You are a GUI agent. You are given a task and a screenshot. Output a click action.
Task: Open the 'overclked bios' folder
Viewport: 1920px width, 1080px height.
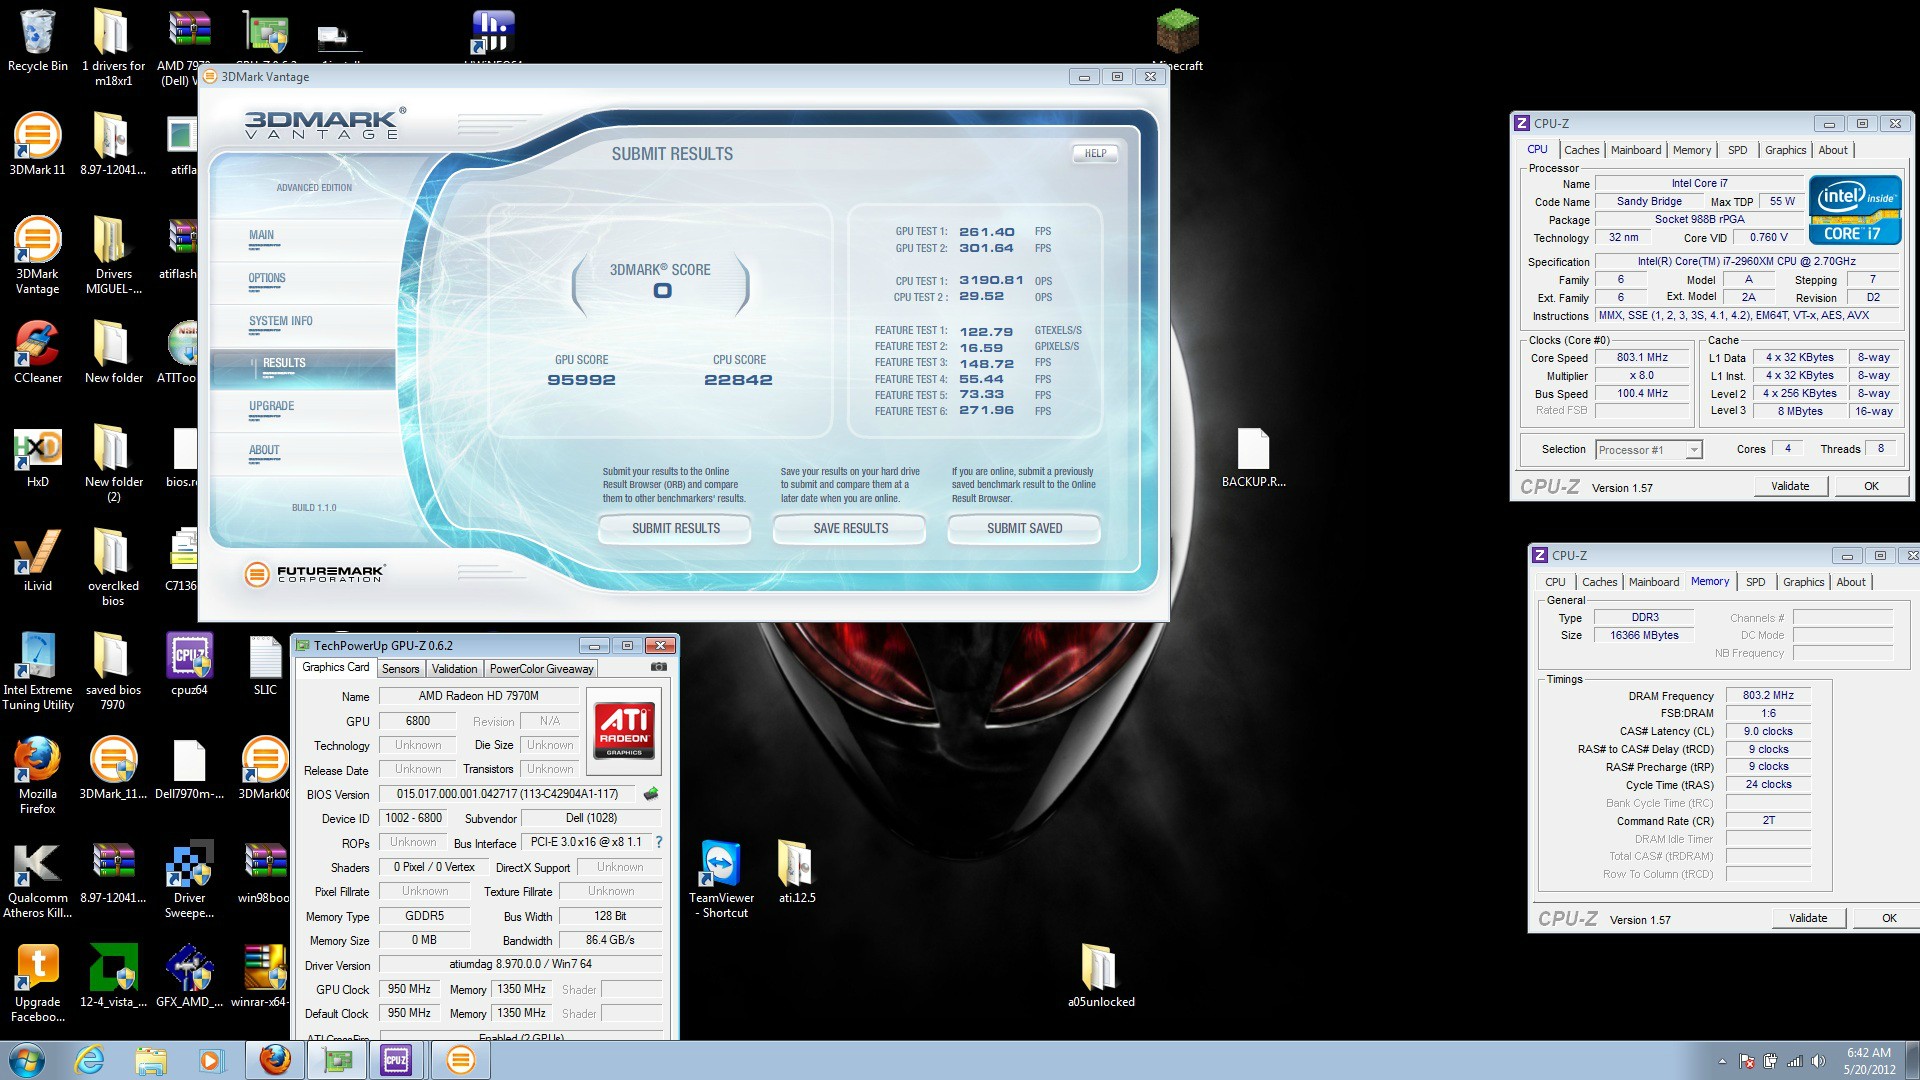(x=113, y=567)
